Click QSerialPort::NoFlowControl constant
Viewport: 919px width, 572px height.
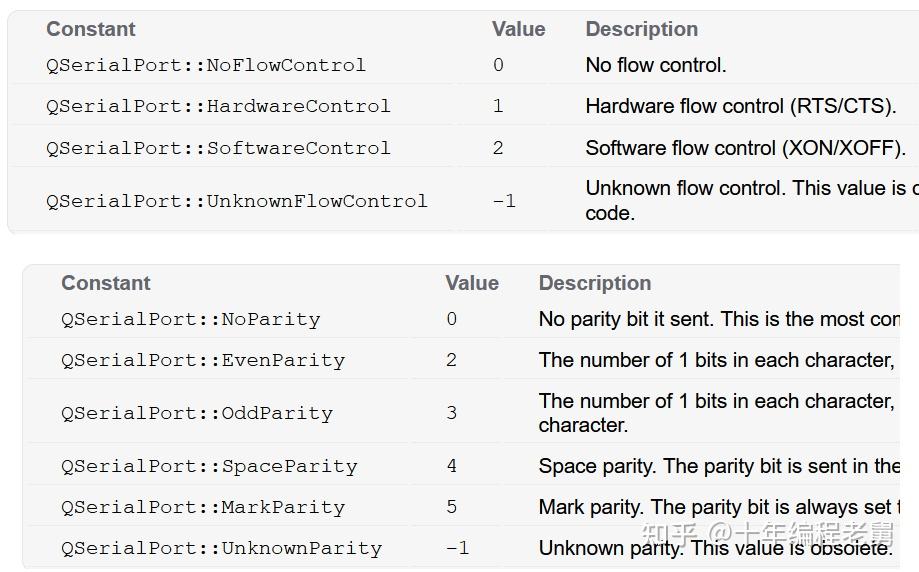[x=205, y=65]
